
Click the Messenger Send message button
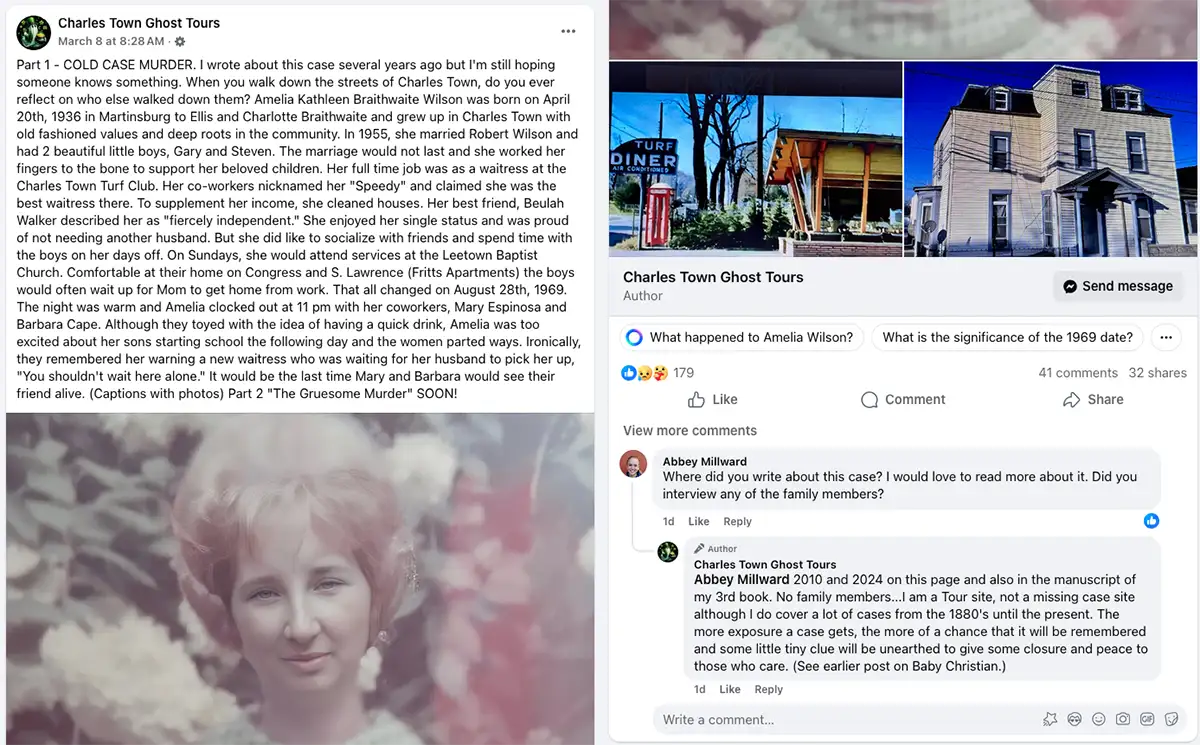pyautogui.click(x=1118, y=286)
